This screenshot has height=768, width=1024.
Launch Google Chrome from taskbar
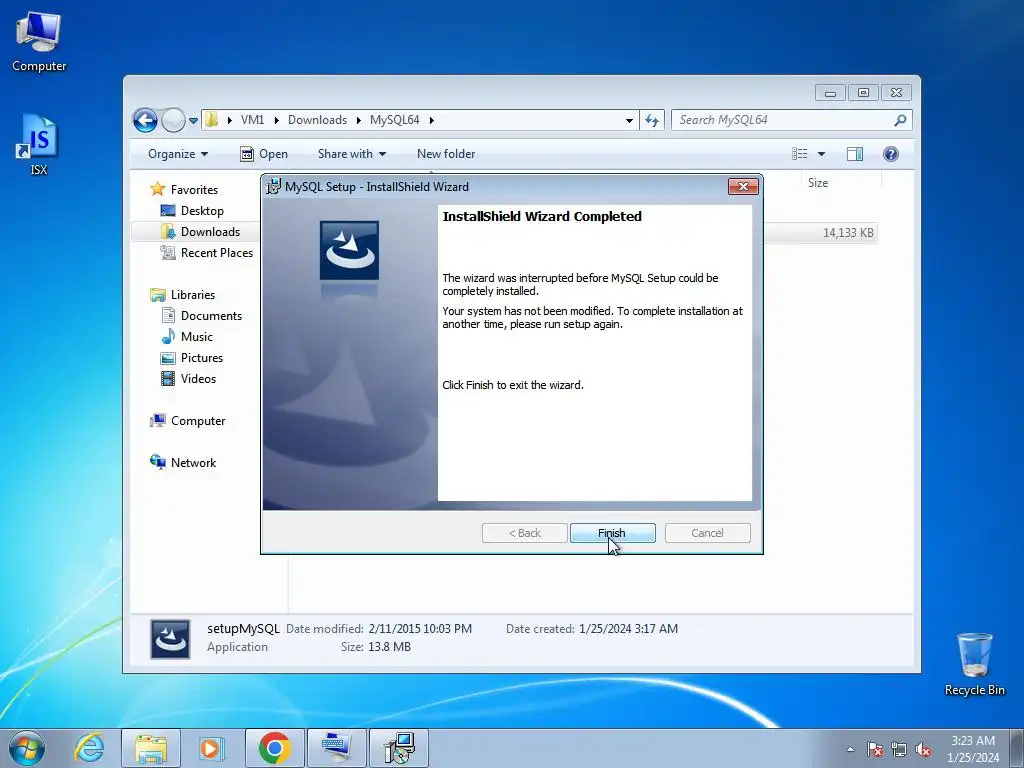274,748
